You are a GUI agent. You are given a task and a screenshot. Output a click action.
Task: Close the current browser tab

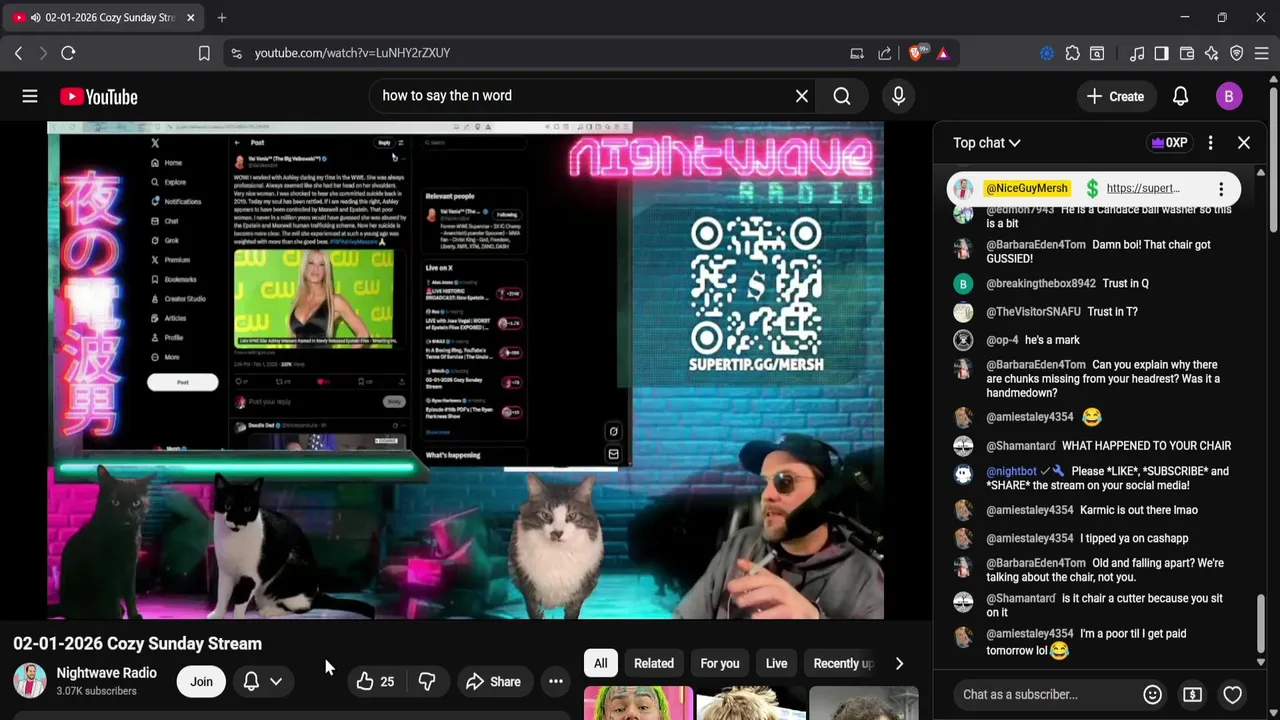point(190,17)
